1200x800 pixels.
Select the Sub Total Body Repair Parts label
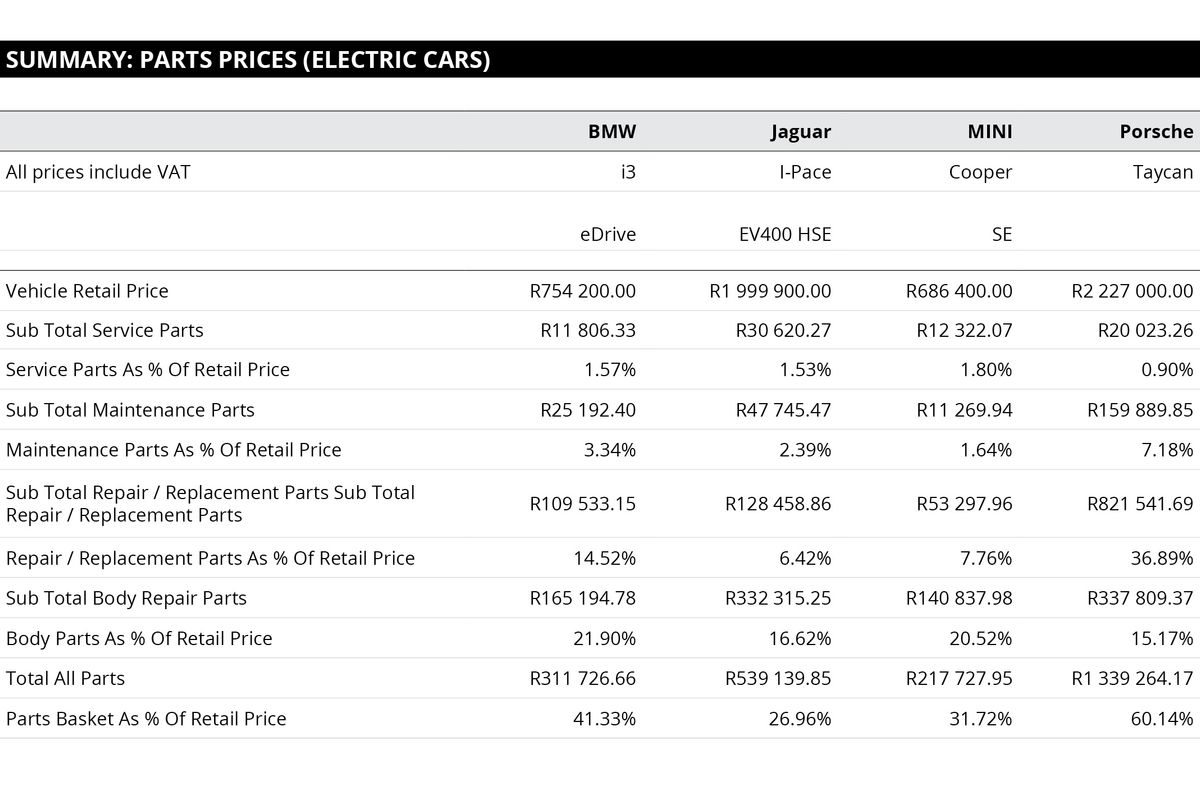(126, 598)
